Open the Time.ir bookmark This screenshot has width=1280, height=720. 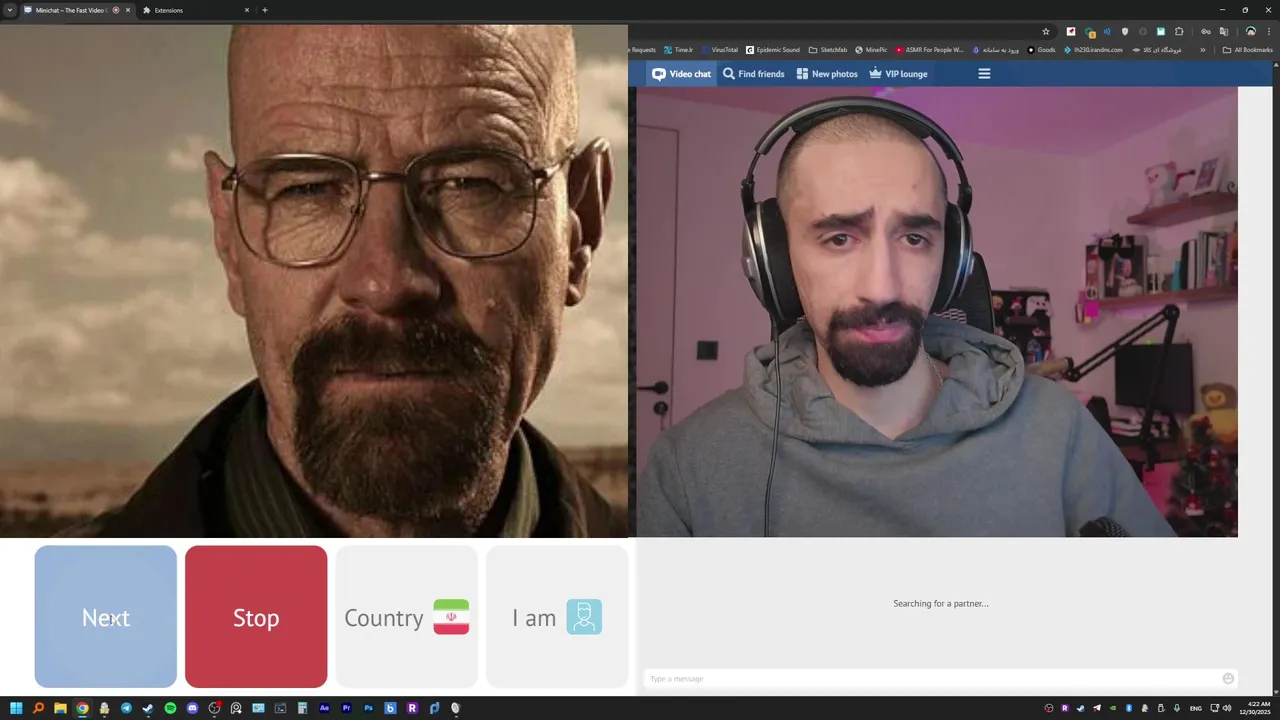click(x=678, y=50)
